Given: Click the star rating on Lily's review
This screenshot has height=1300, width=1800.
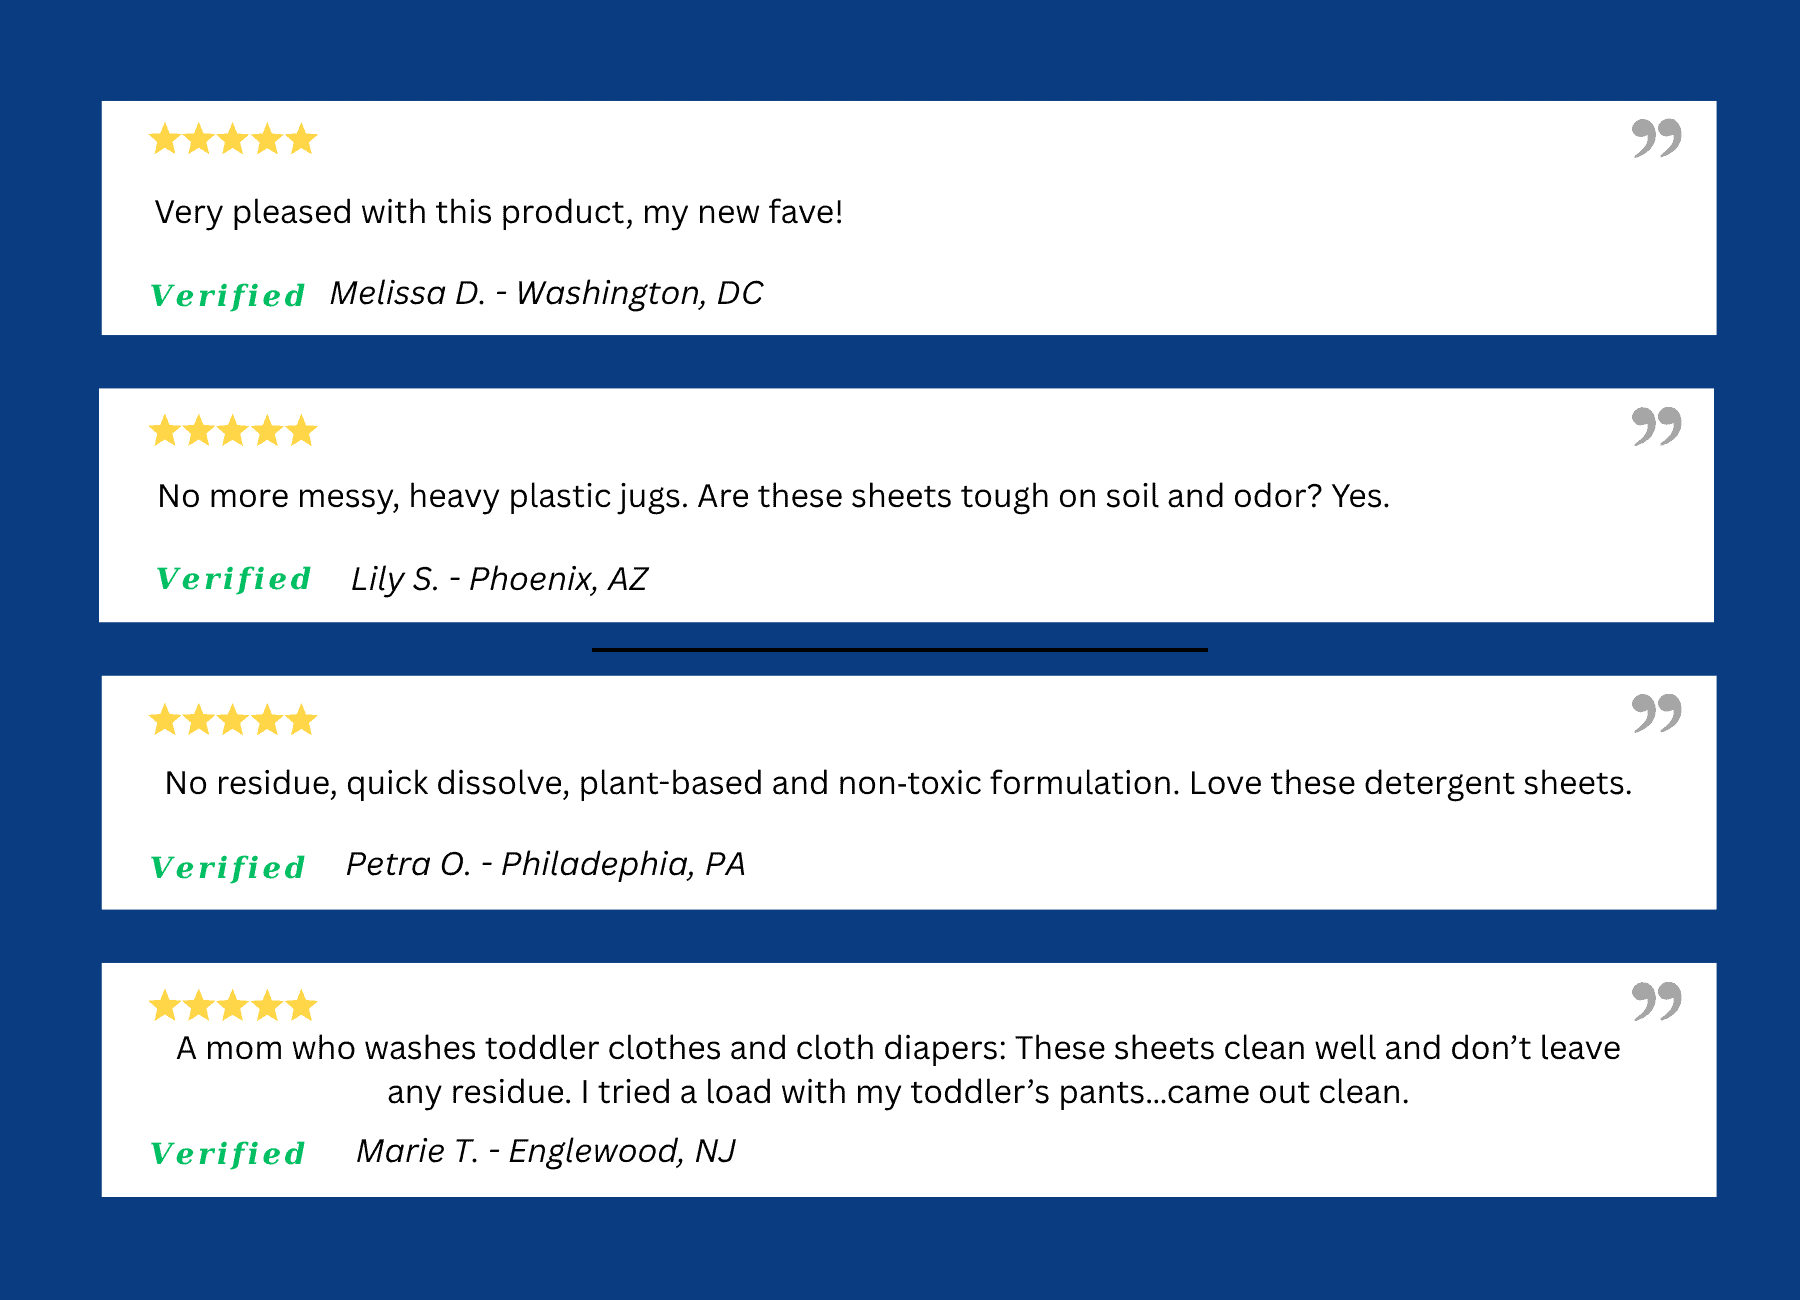Looking at the screenshot, I should (233, 431).
